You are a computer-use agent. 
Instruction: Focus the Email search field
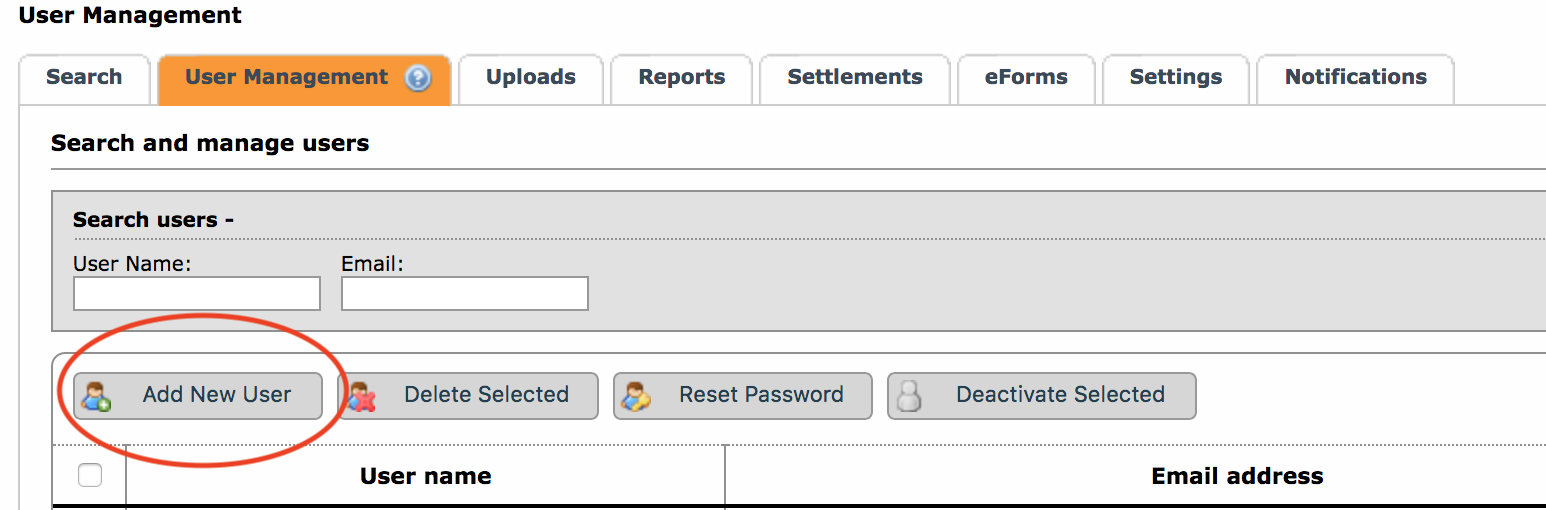coord(465,294)
